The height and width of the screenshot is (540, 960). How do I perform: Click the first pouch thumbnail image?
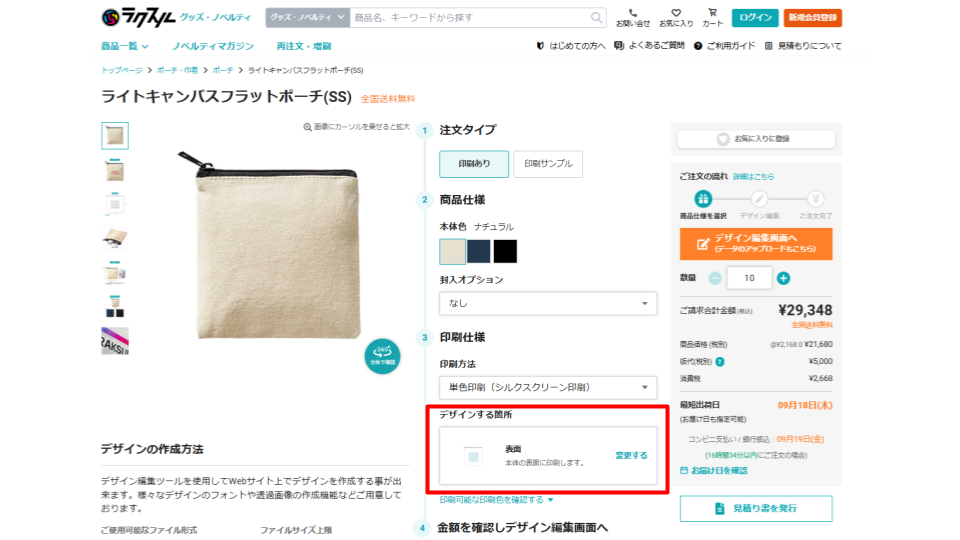tap(115, 135)
